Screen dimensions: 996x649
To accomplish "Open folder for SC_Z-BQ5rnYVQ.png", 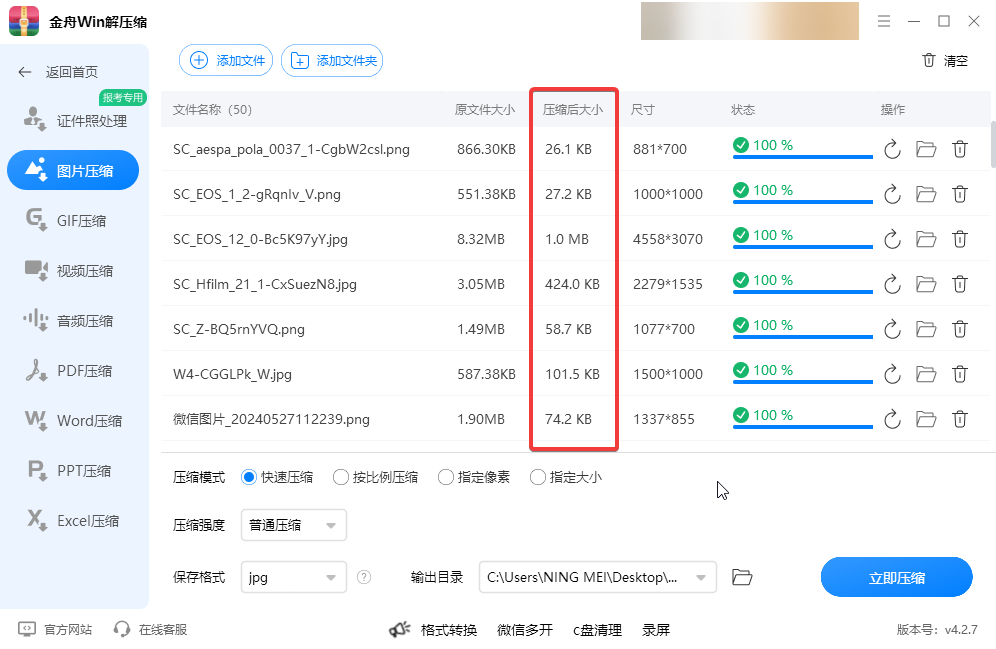I will (926, 329).
